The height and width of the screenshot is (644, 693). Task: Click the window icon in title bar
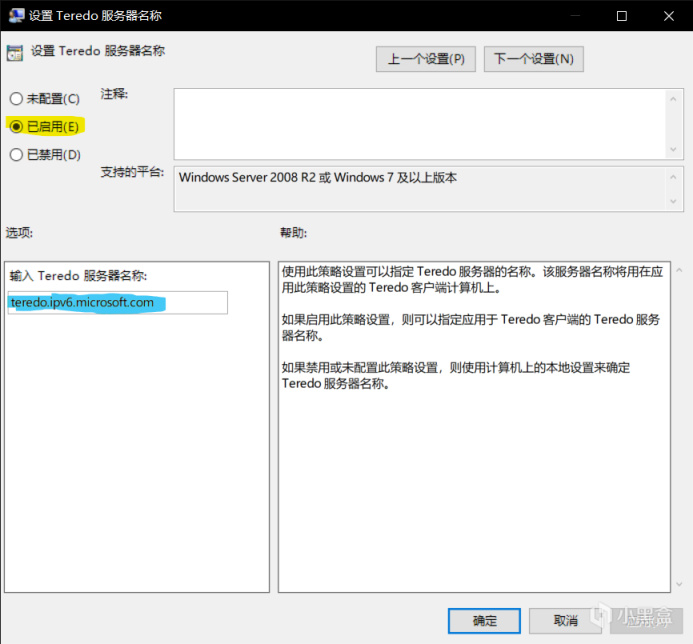coord(16,15)
